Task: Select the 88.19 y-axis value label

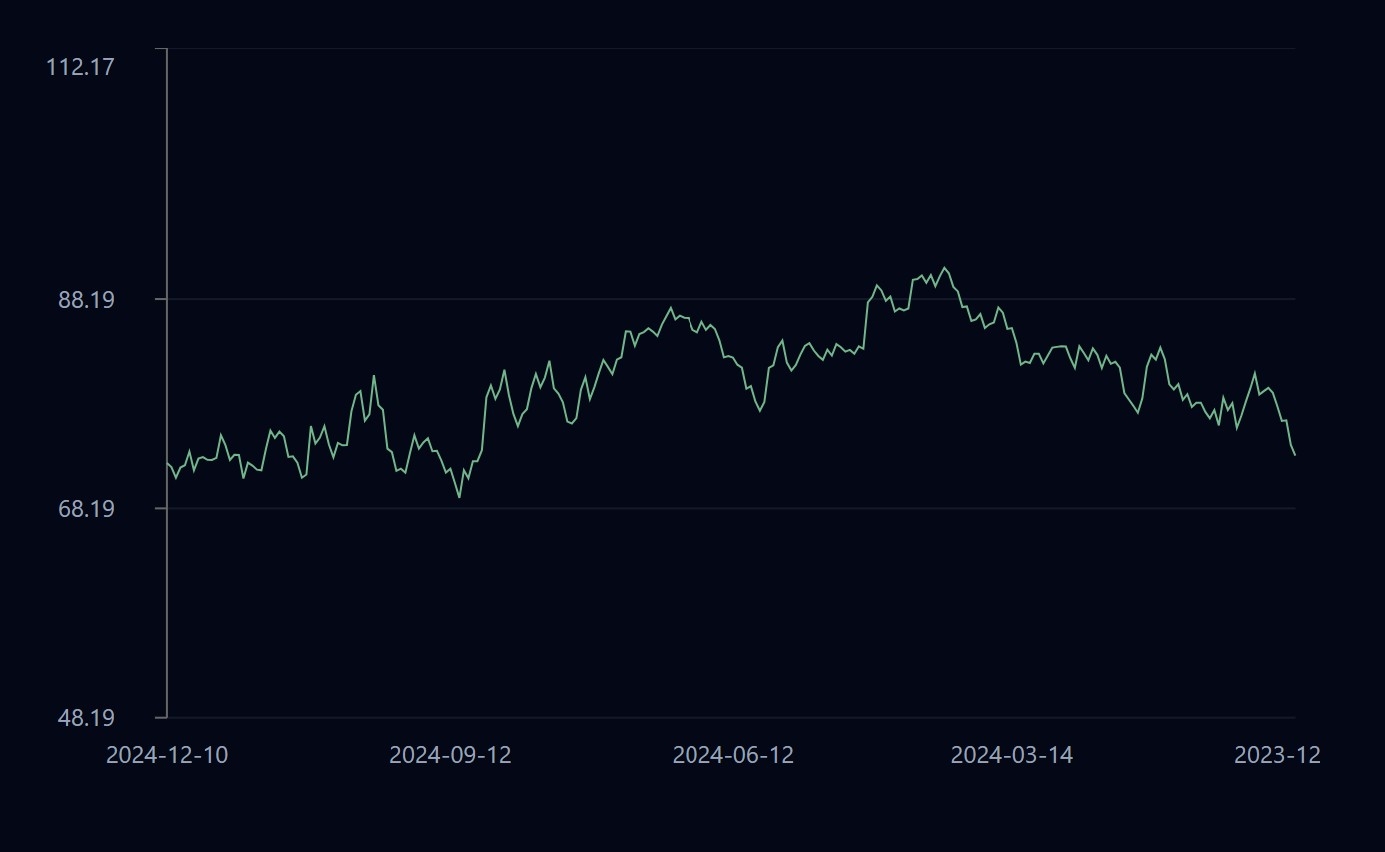Action: [85, 299]
